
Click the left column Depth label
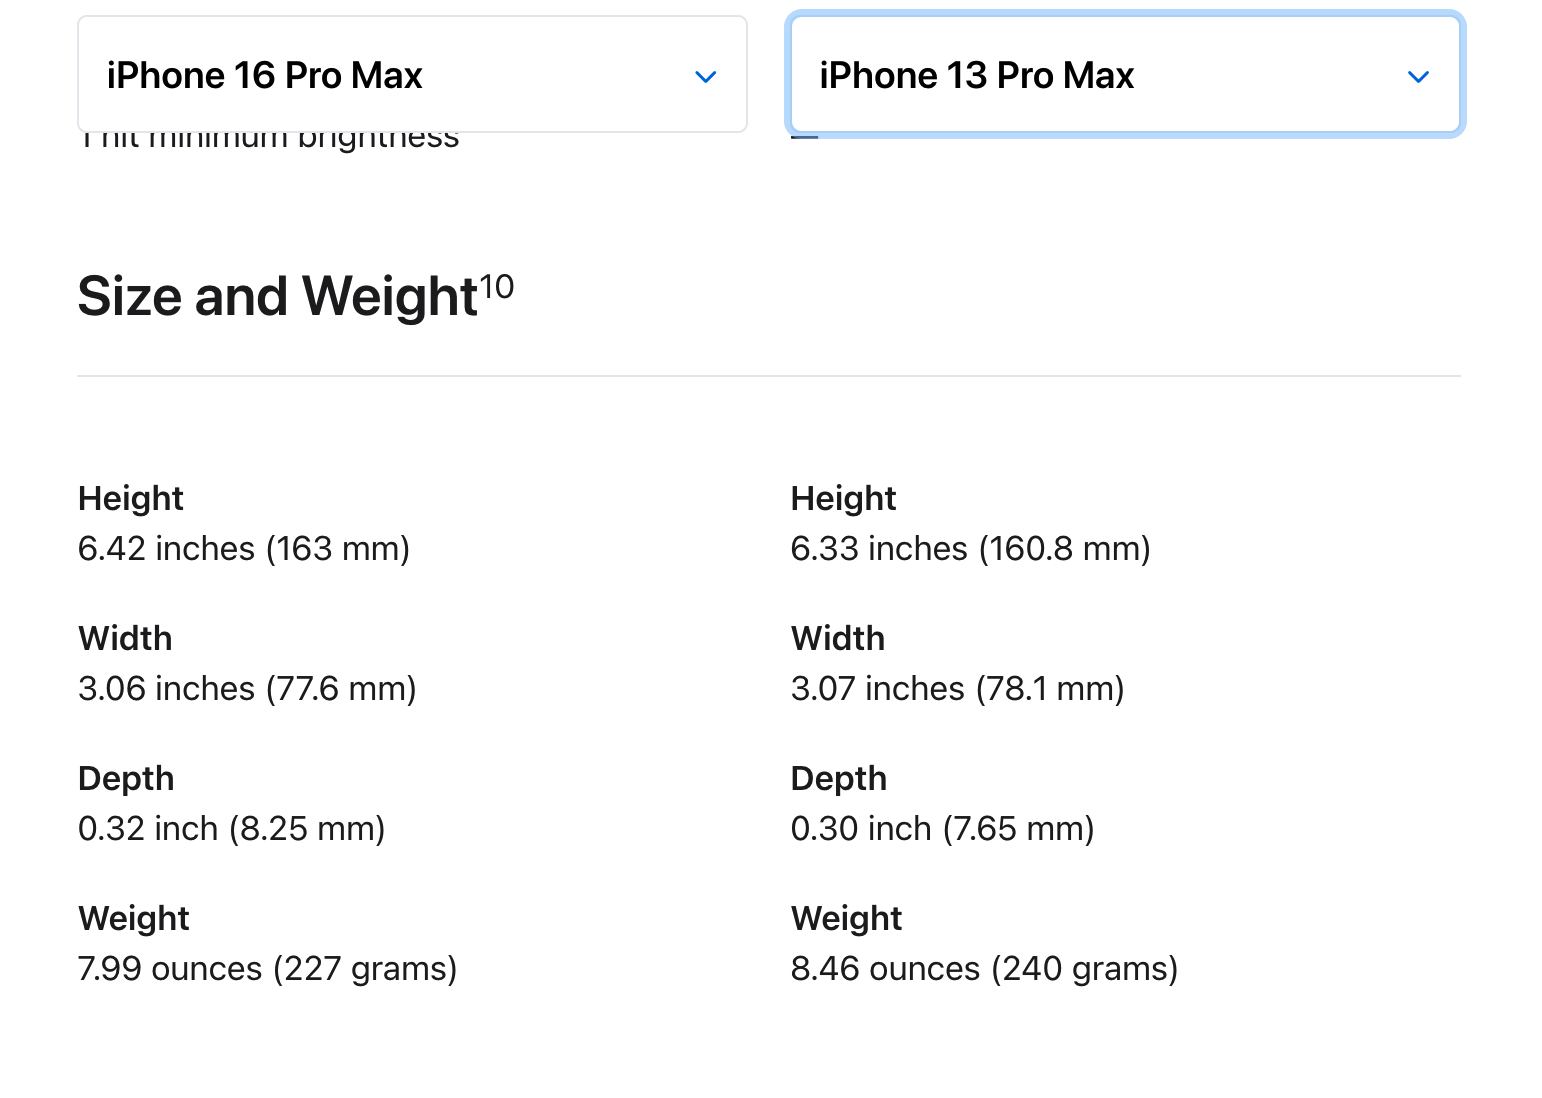126,778
